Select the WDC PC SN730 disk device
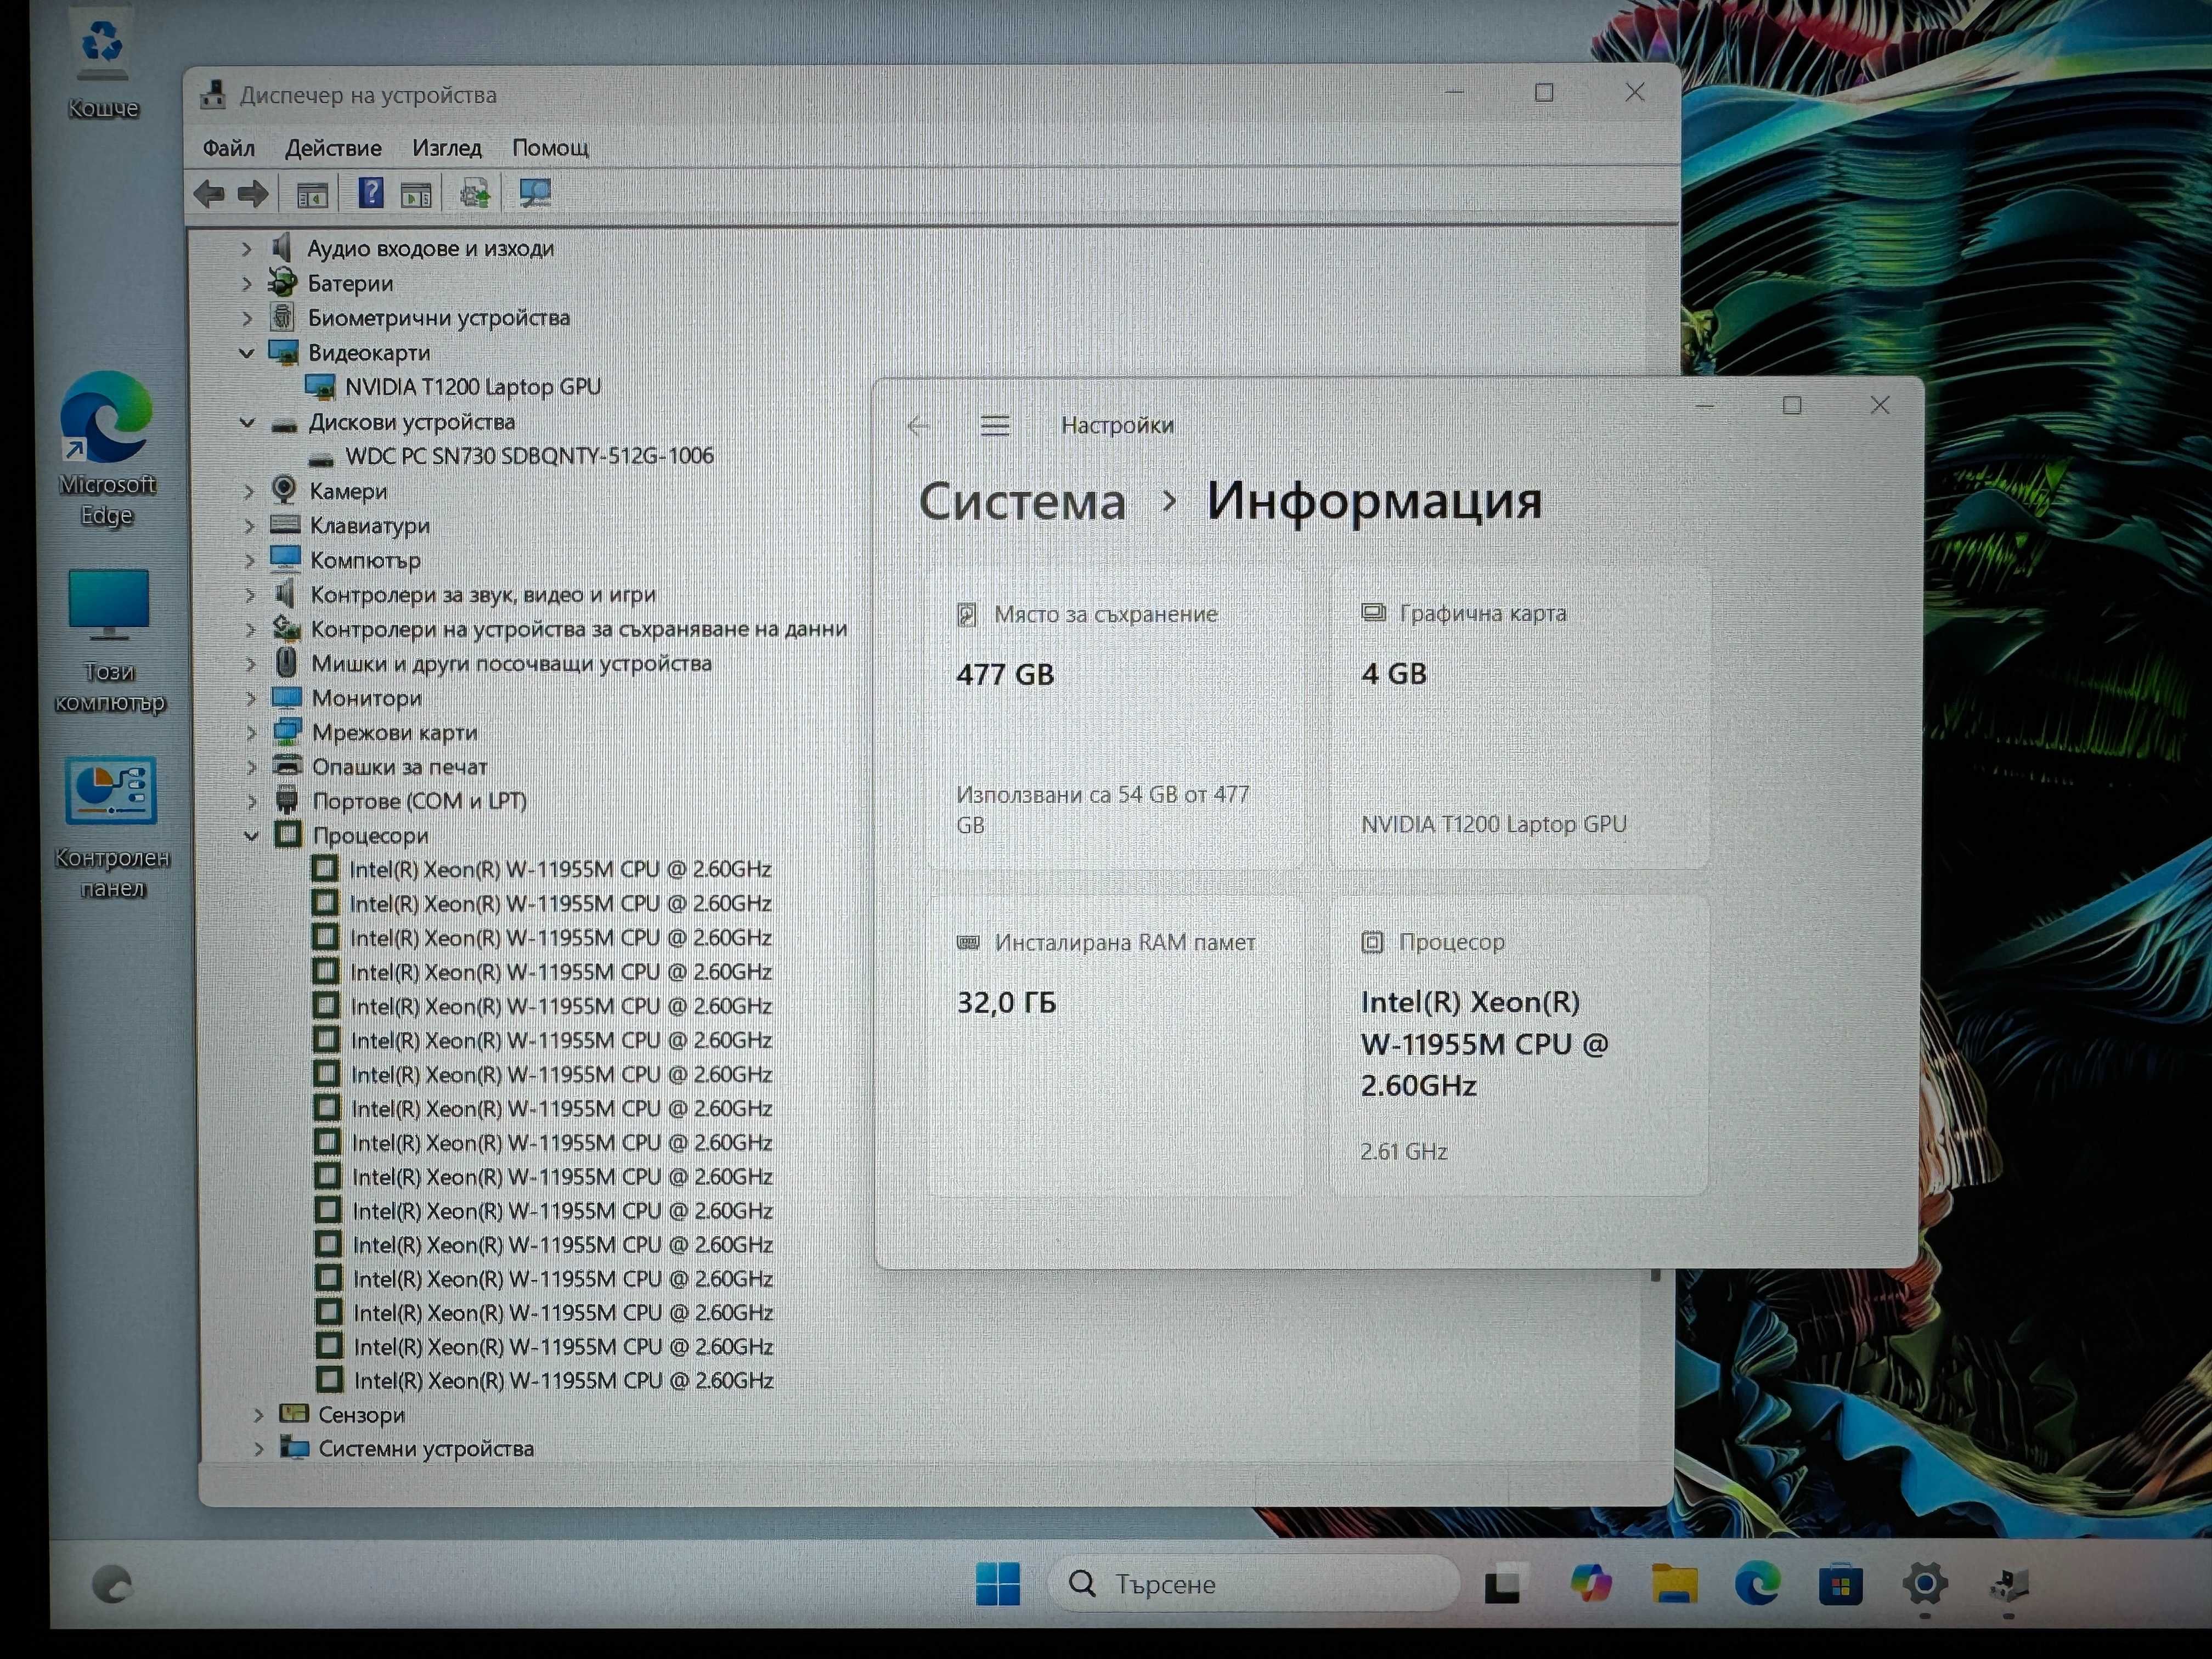Viewport: 2212px width, 1659px height. [x=529, y=456]
